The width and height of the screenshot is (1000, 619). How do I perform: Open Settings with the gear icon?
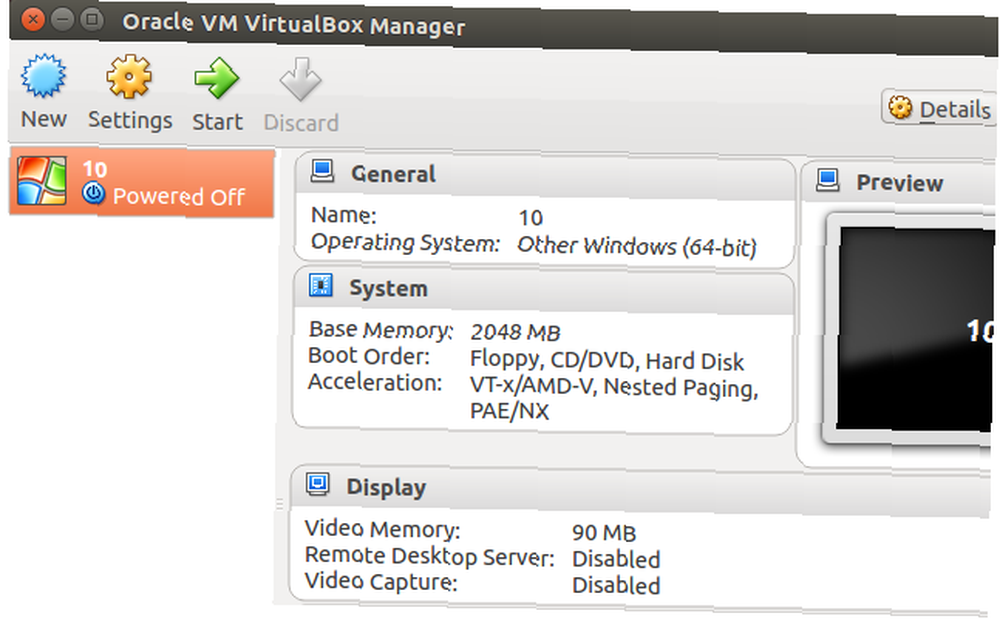[129, 76]
